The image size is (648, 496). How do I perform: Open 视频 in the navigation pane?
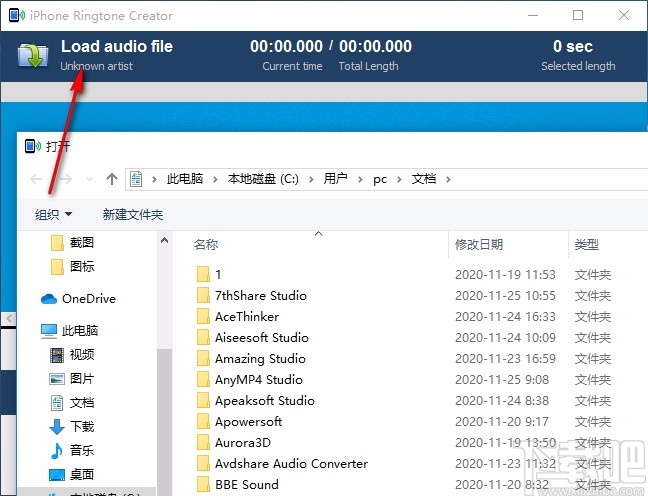(72, 355)
